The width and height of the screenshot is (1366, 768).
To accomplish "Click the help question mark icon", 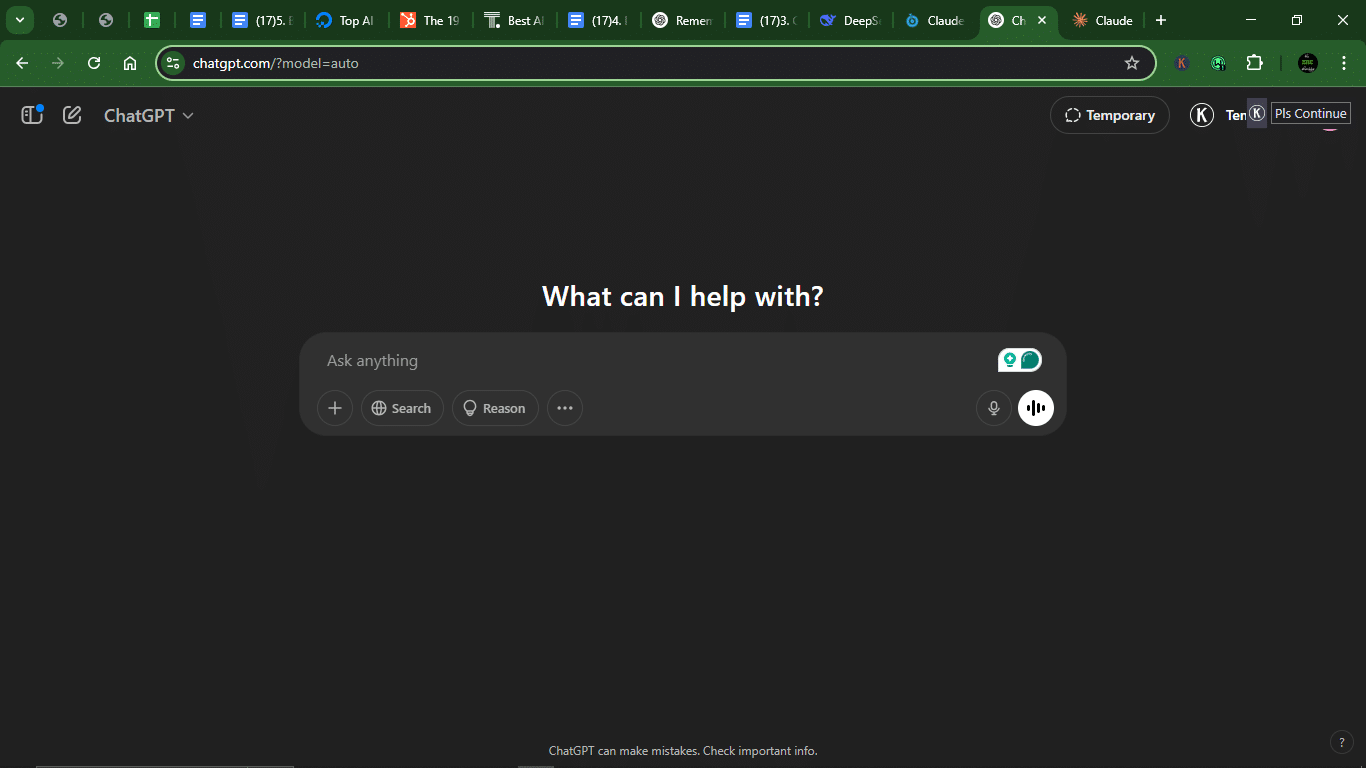I will tap(1342, 742).
